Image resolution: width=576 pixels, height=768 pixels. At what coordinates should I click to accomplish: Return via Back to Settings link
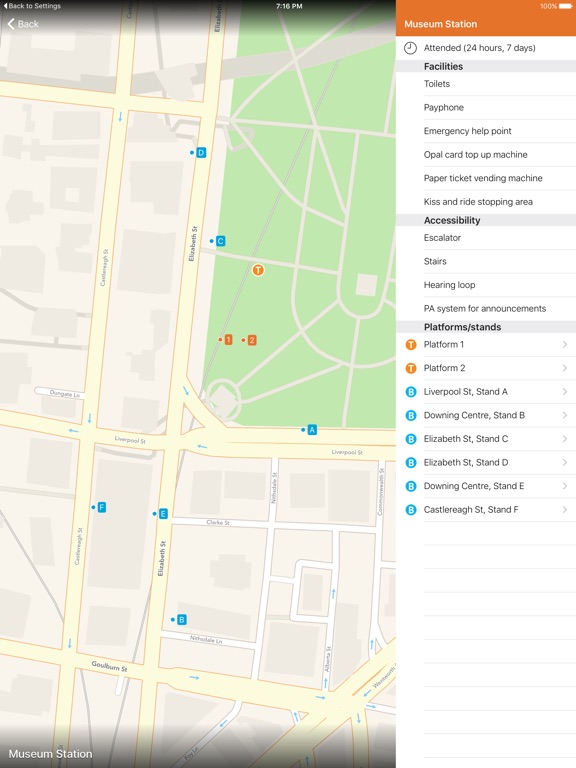click(32, 6)
